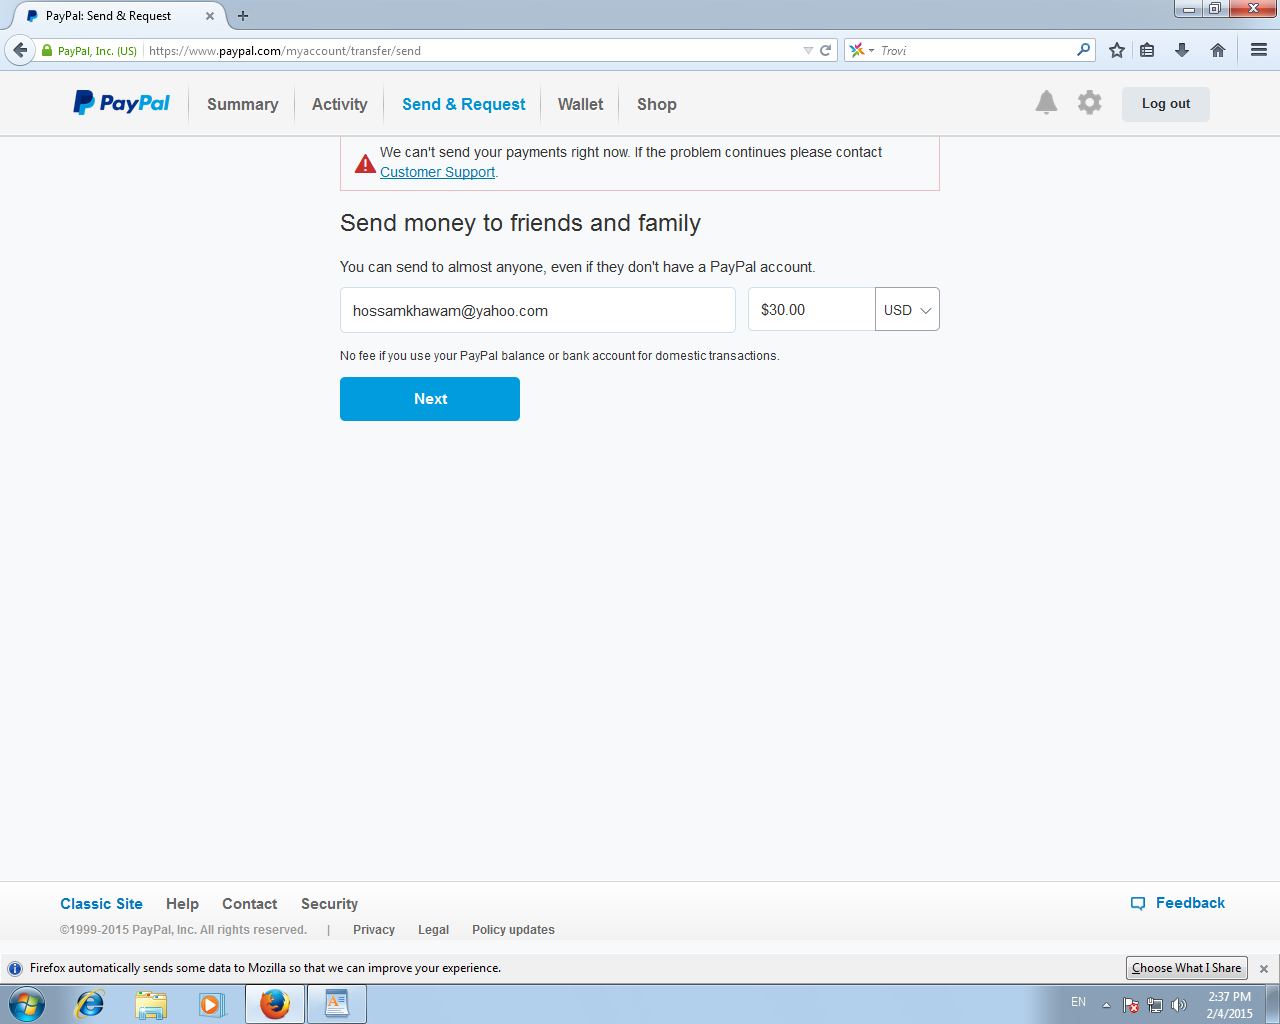Switch to Firefox in the taskbar
Screen dimensions: 1280x1024
[274, 1004]
